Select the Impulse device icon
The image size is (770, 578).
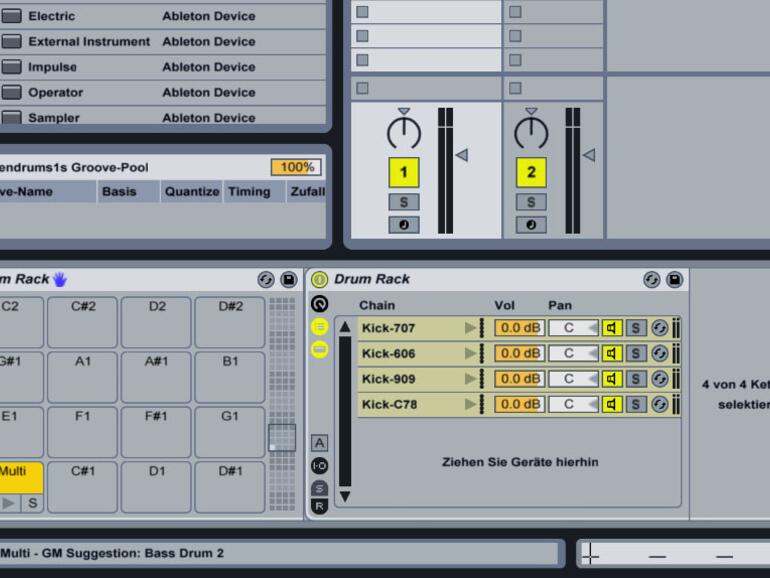pyautogui.click(x=11, y=67)
